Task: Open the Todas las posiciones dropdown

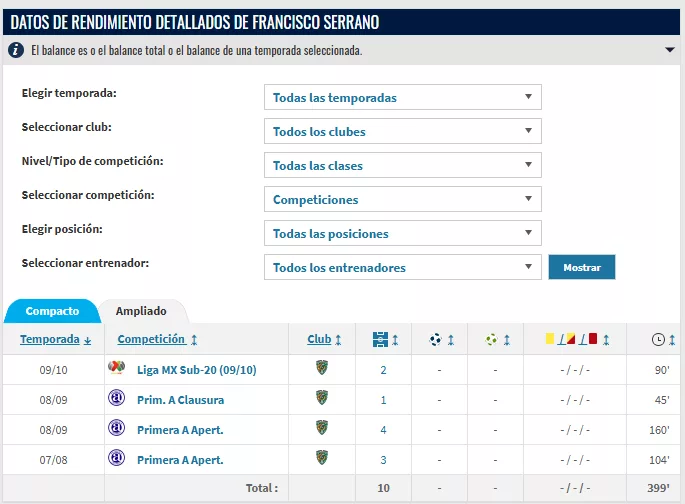Action: click(x=403, y=233)
